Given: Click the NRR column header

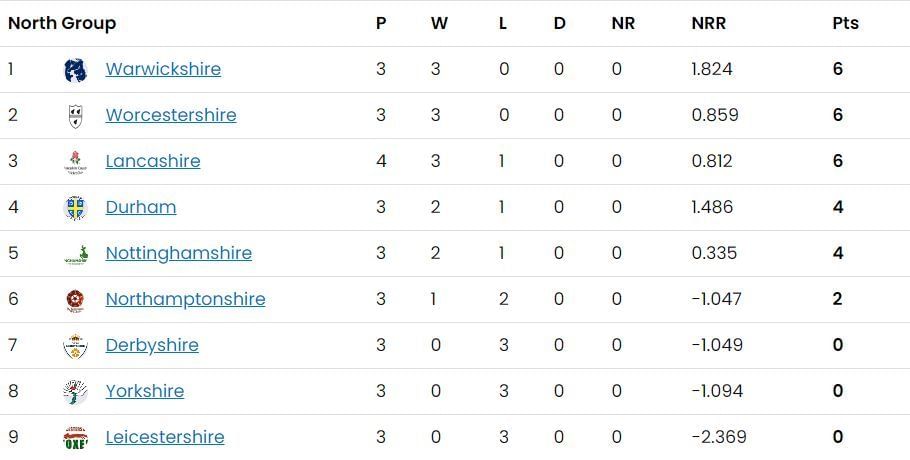Looking at the screenshot, I should pyautogui.click(x=708, y=23).
